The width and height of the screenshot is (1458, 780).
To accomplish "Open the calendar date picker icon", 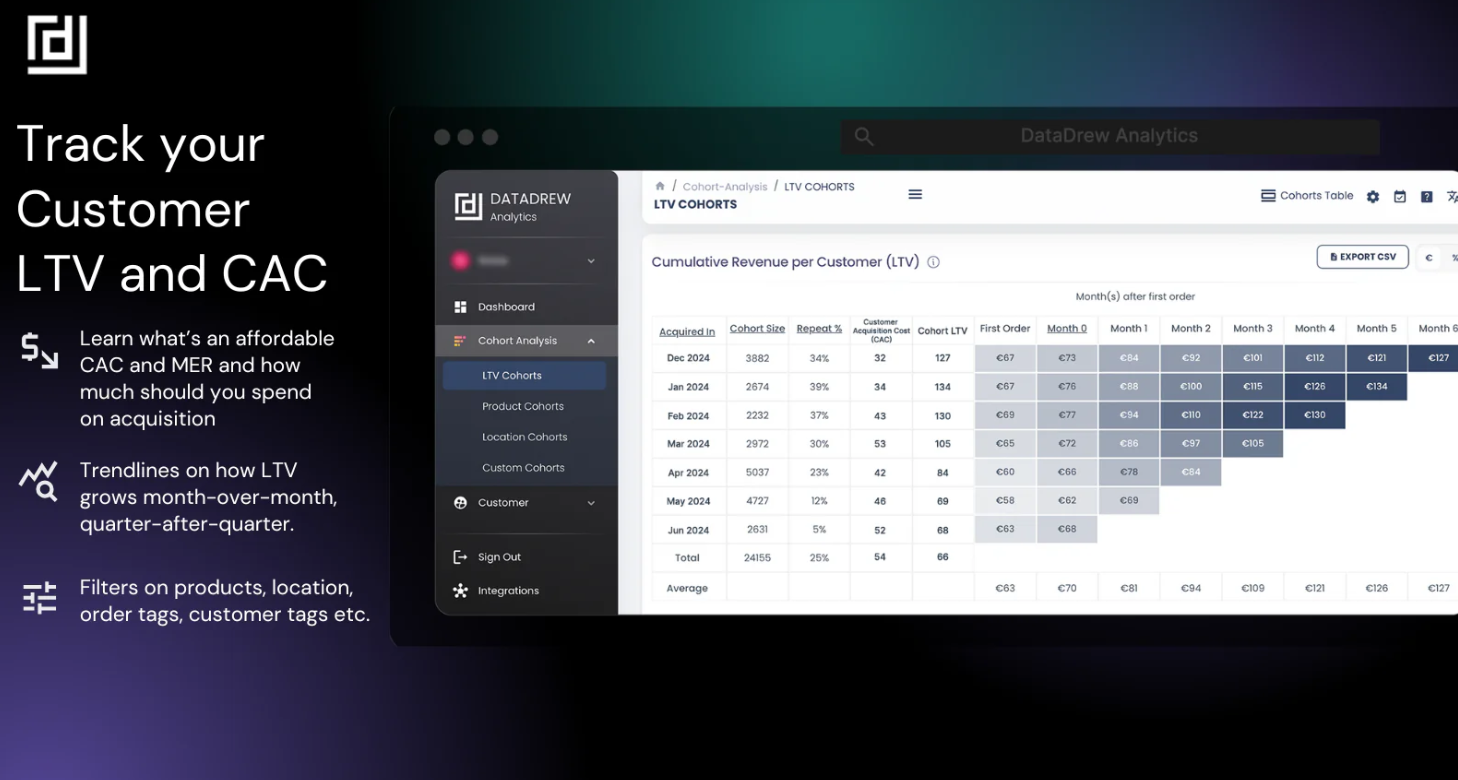I will [x=1400, y=197].
